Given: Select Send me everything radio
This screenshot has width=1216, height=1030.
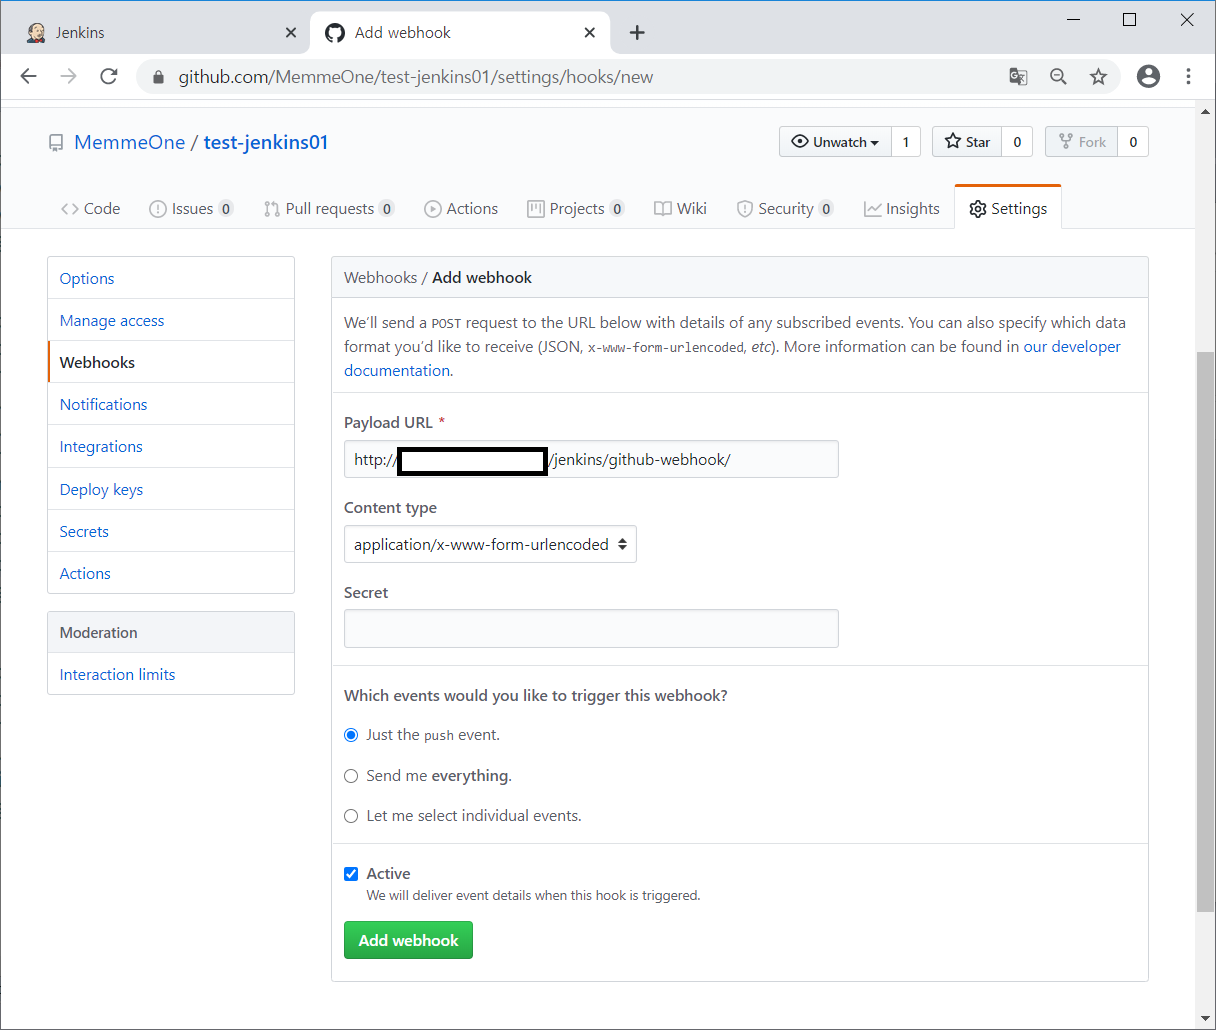Looking at the screenshot, I should [351, 776].
